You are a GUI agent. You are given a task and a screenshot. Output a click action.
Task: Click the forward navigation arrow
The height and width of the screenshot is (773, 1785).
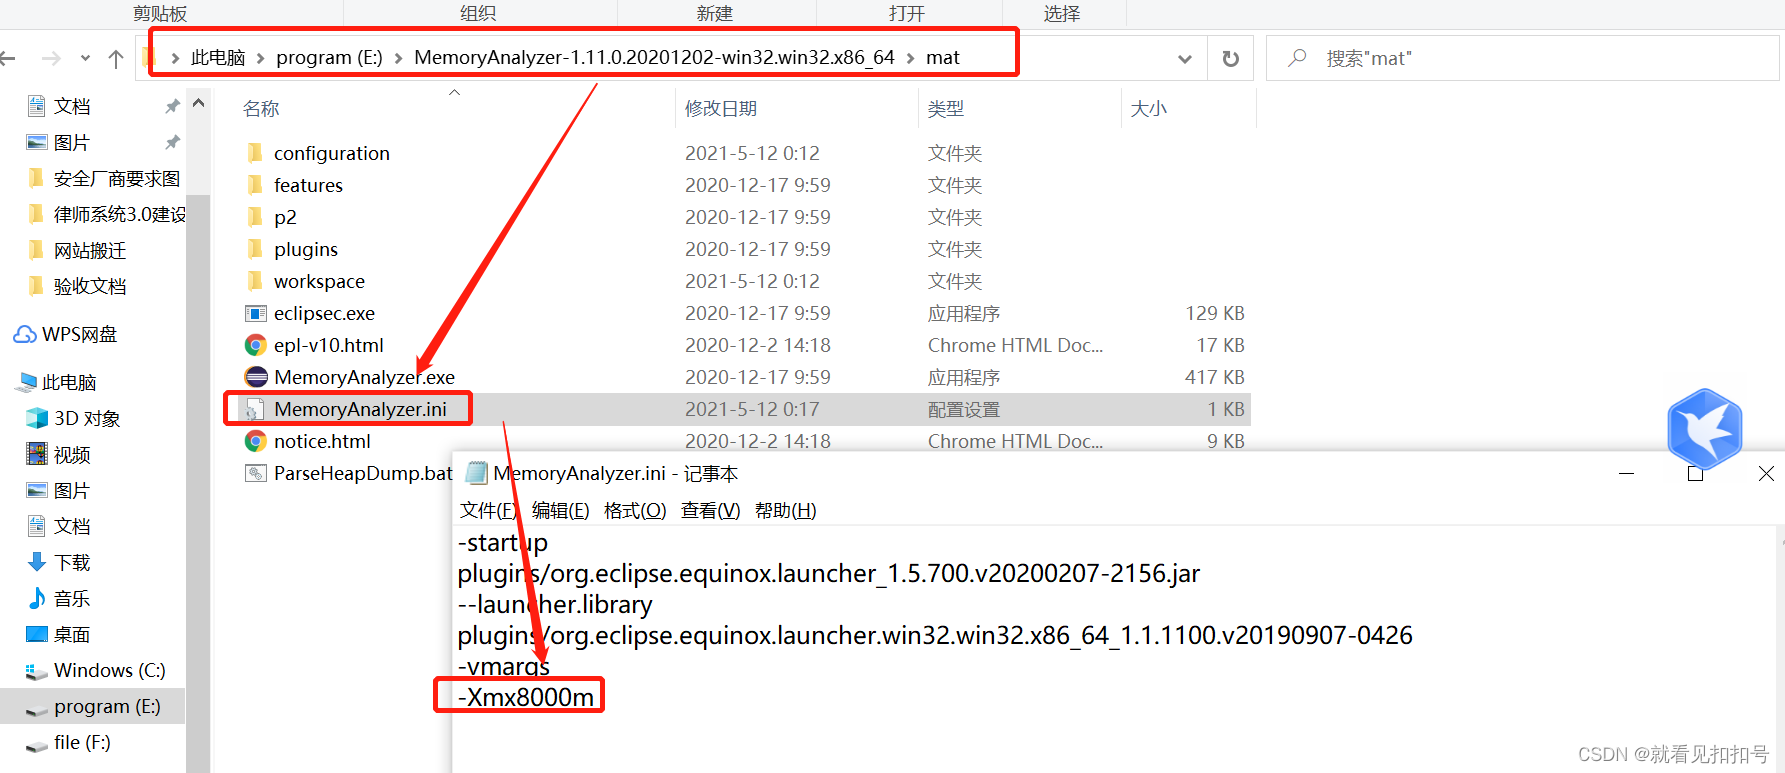click(x=51, y=59)
